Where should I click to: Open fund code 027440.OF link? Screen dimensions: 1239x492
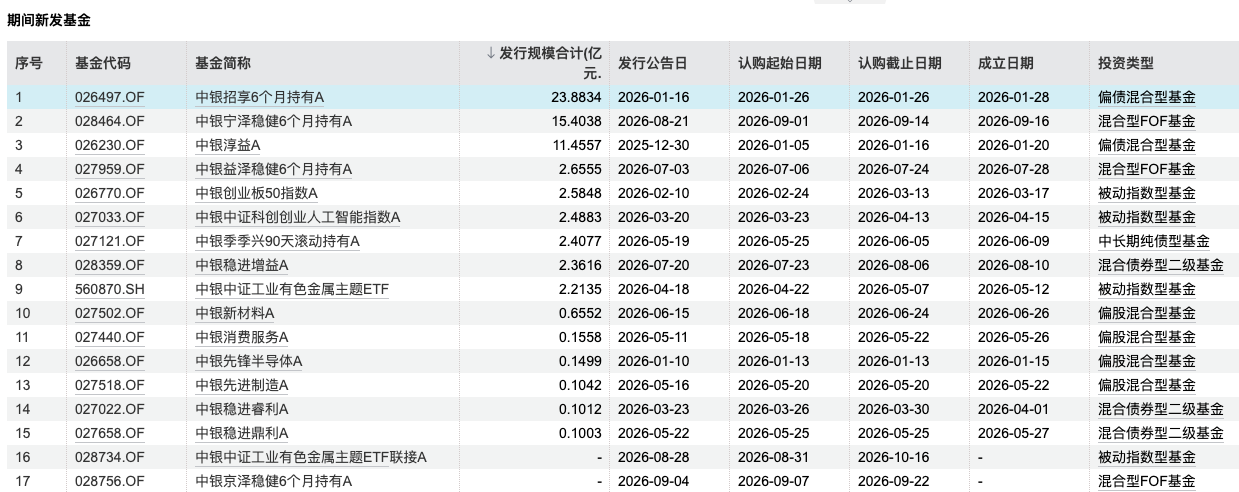tap(109, 337)
